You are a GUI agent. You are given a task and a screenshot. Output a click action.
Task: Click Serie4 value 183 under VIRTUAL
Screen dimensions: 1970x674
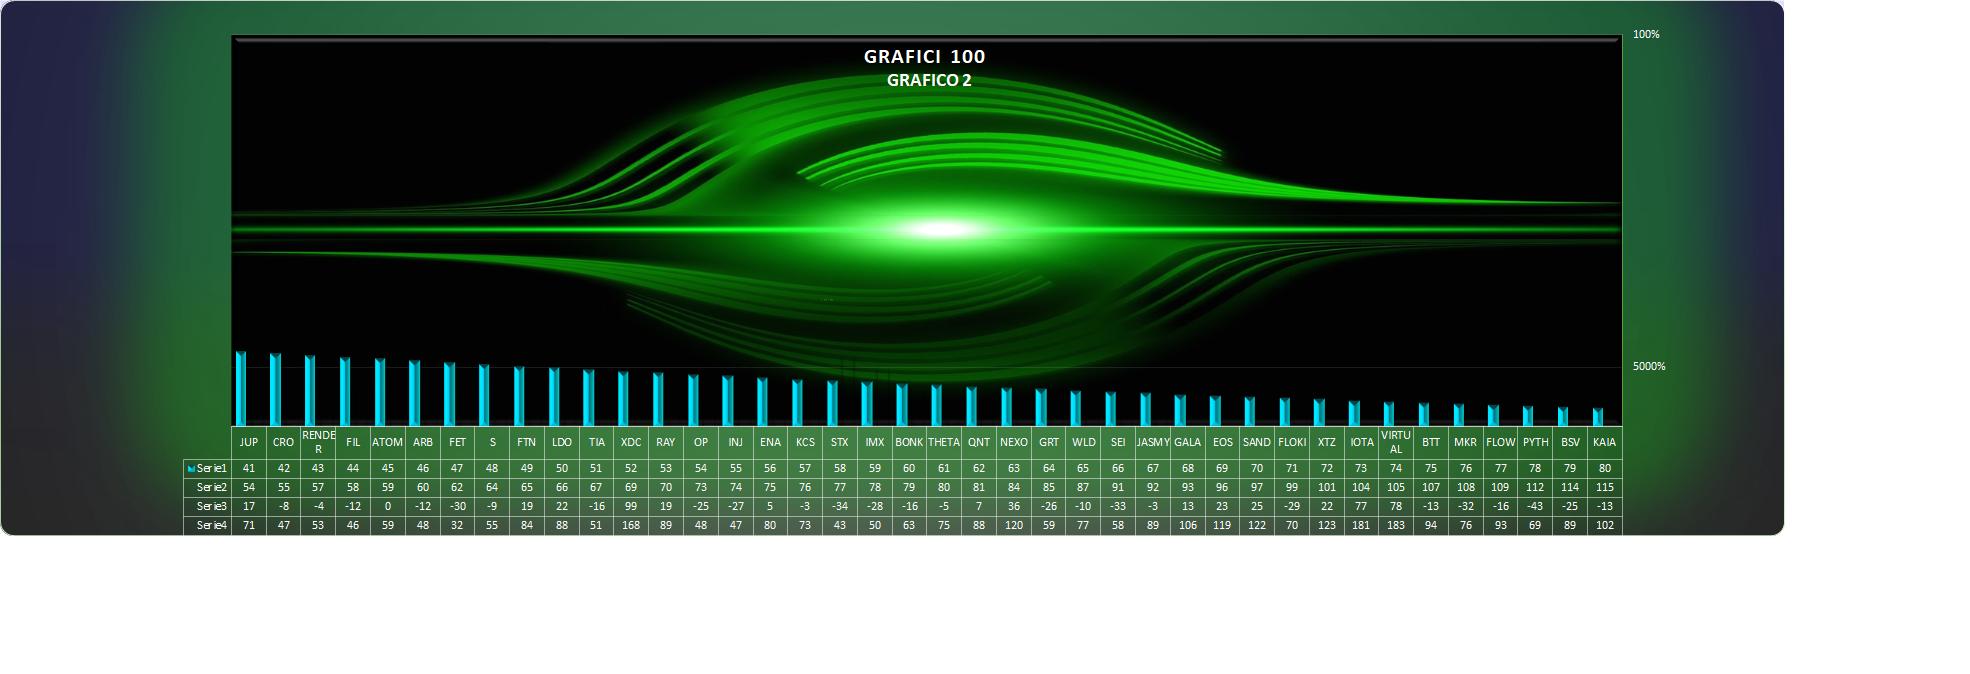(x=1395, y=525)
